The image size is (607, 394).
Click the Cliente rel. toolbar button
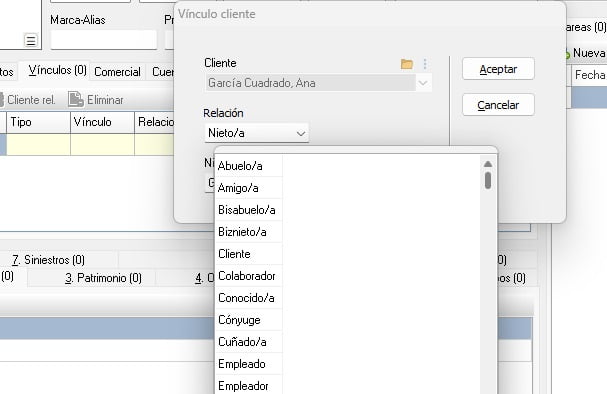pyautogui.click(x=29, y=100)
